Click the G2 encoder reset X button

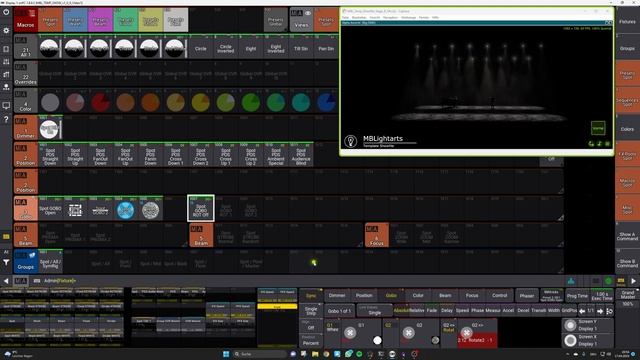coord(409,333)
